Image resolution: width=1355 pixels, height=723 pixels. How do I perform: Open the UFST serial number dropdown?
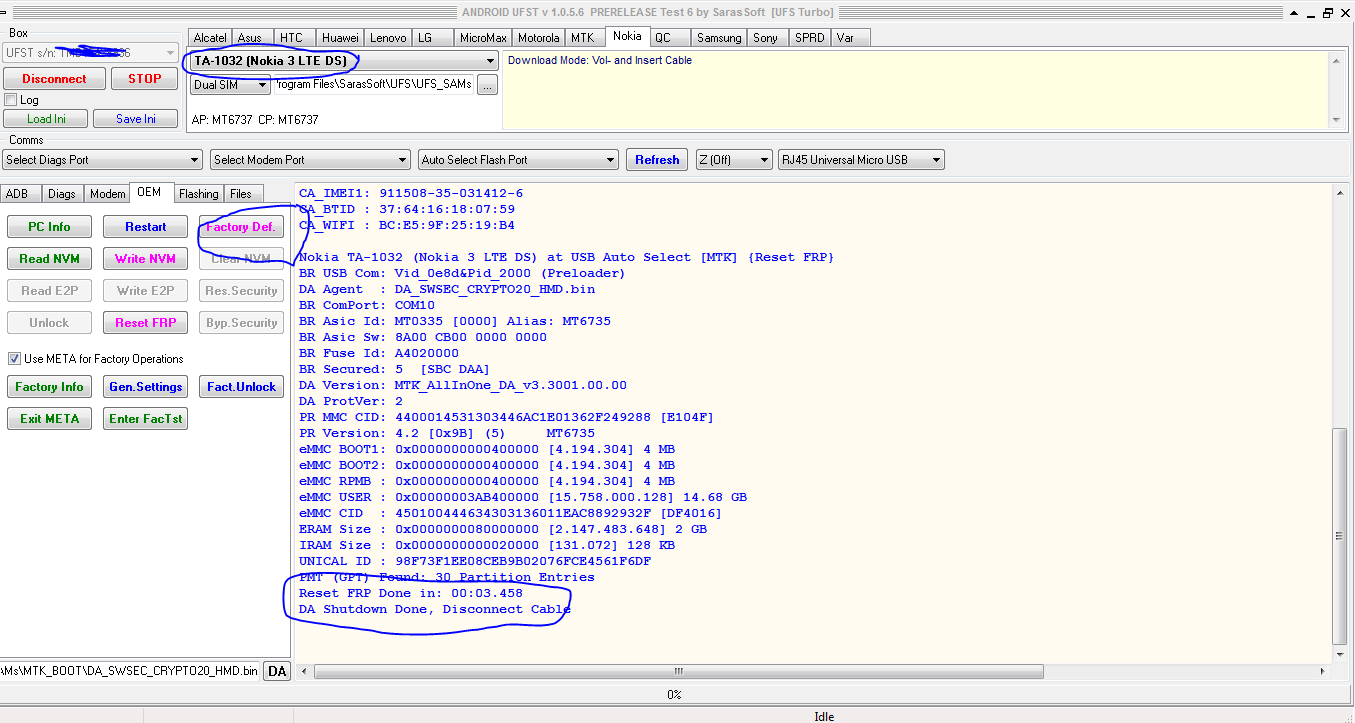91,52
